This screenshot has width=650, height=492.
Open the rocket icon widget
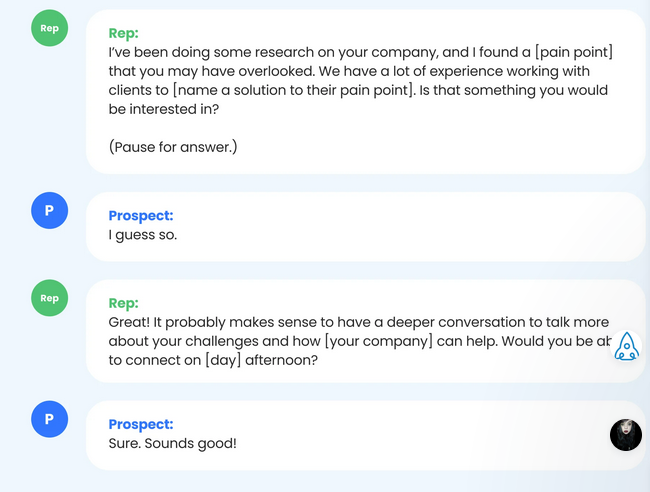click(627, 346)
